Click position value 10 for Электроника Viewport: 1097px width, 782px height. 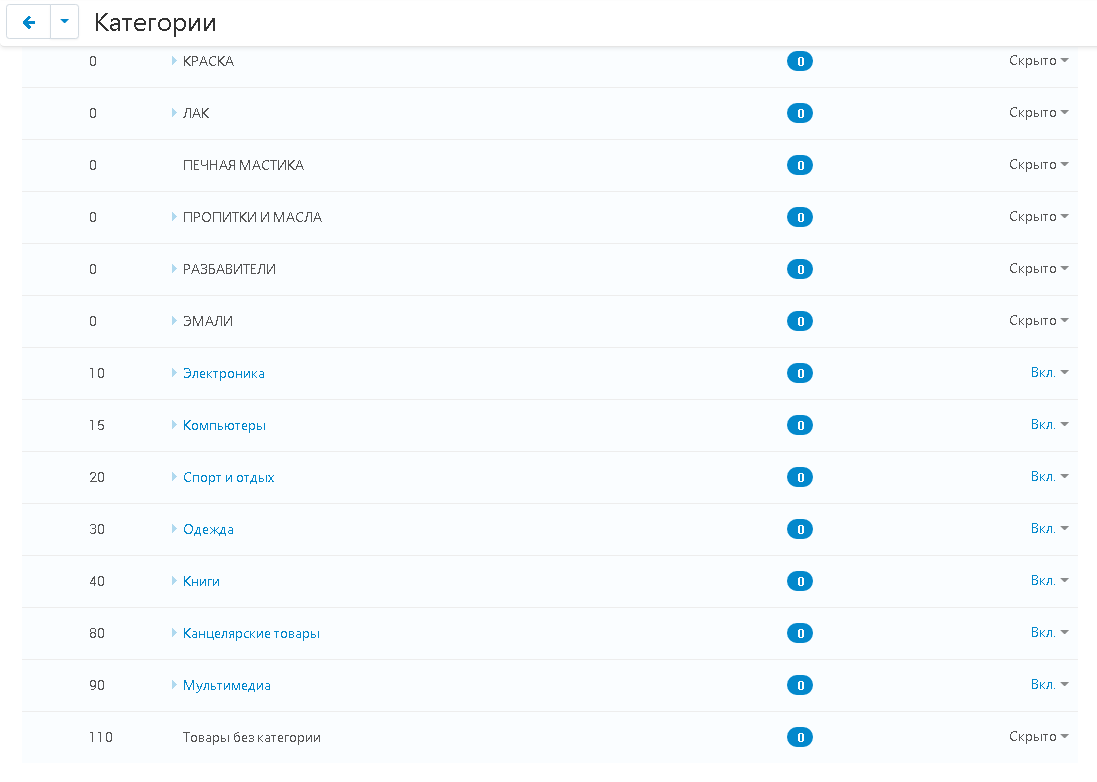click(97, 374)
